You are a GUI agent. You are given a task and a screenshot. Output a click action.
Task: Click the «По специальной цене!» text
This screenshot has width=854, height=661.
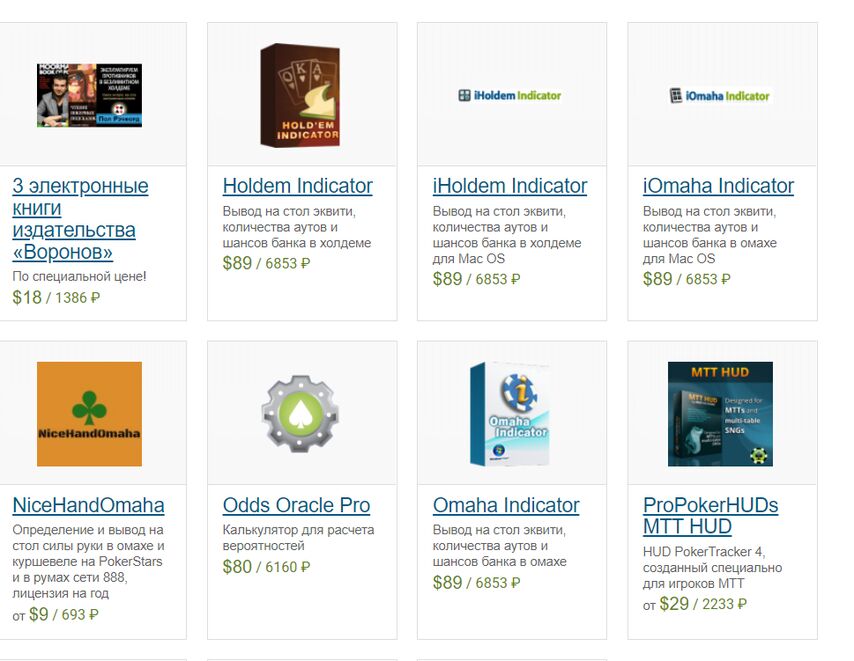[80, 277]
